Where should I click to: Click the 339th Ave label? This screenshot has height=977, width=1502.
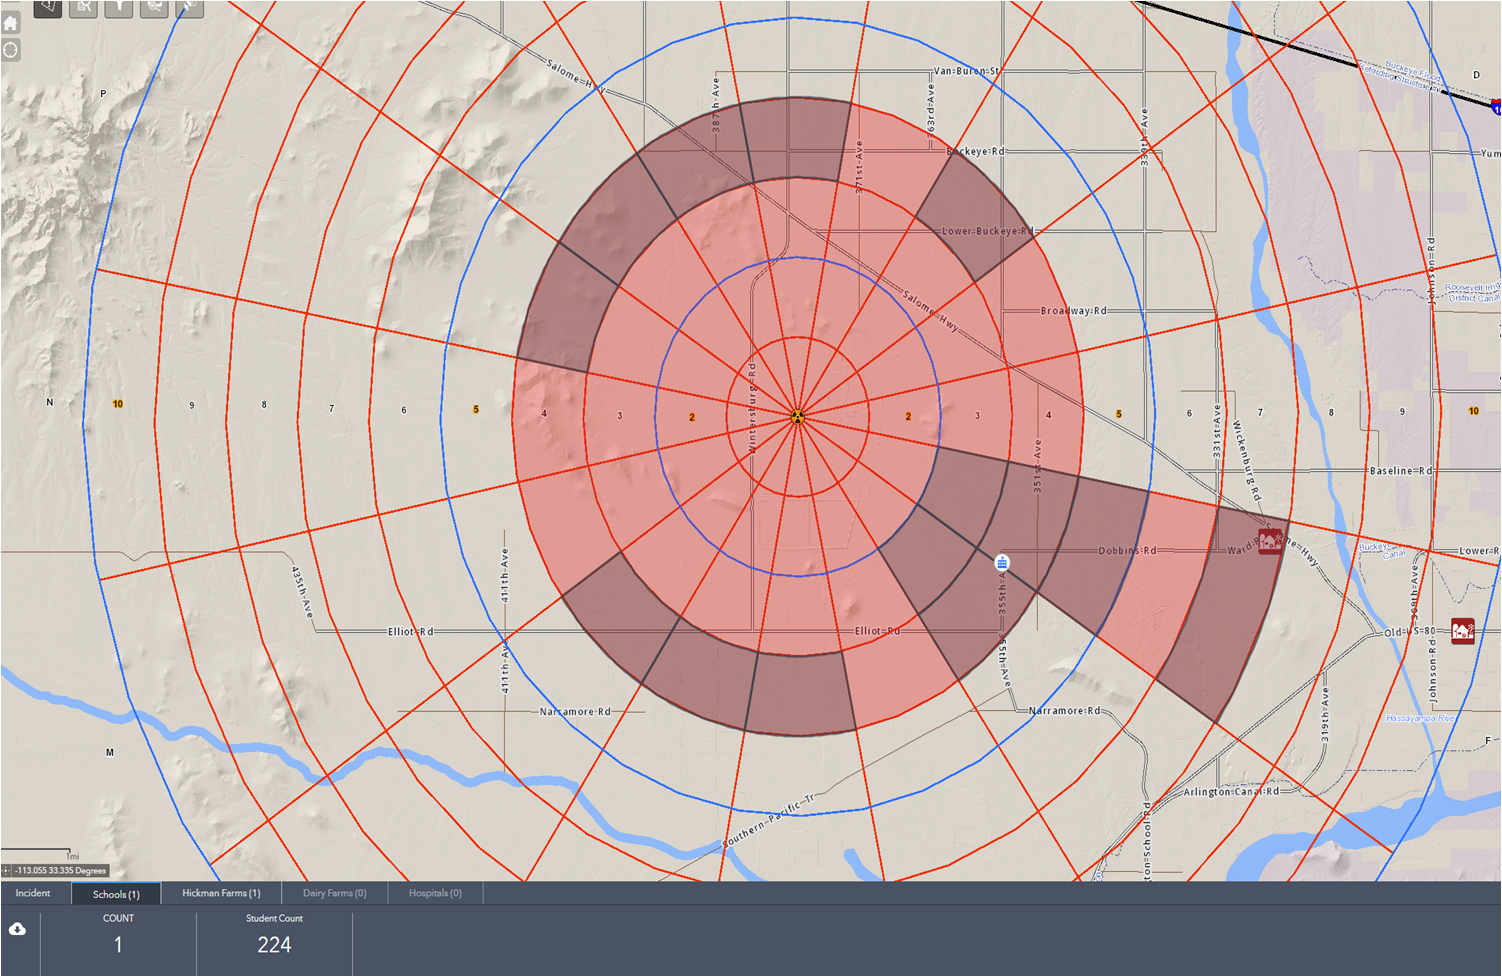pyautogui.click(x=1145, y=137)
